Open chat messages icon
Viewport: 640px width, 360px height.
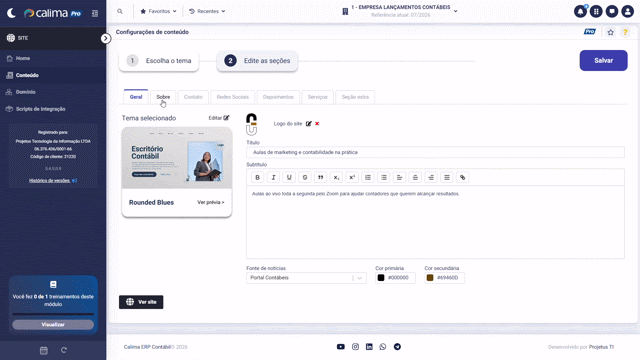[x=612, y=11]
